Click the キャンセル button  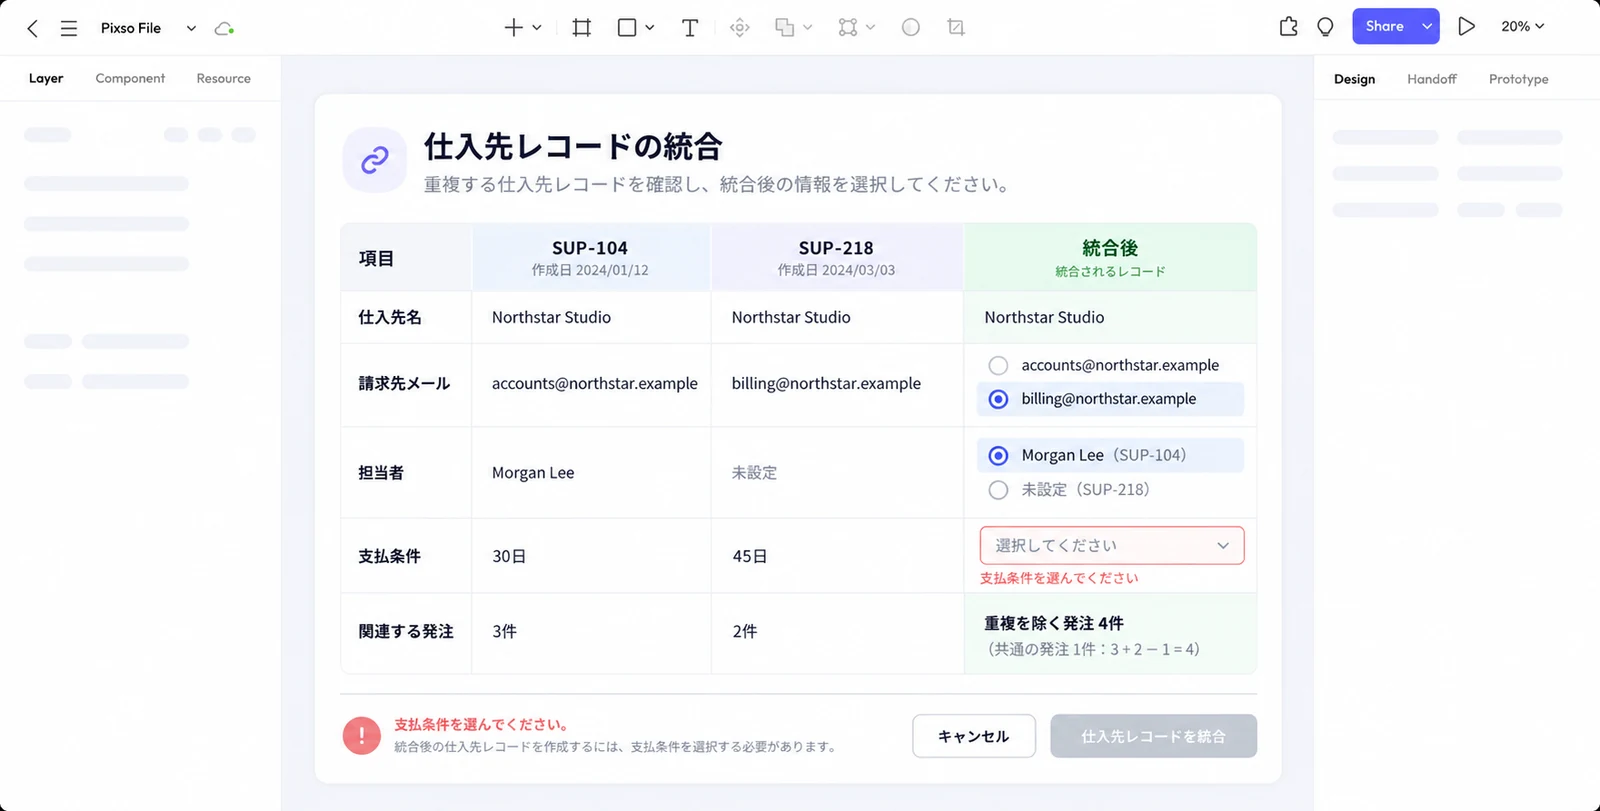pyautogui.click(x=974, y=736)
